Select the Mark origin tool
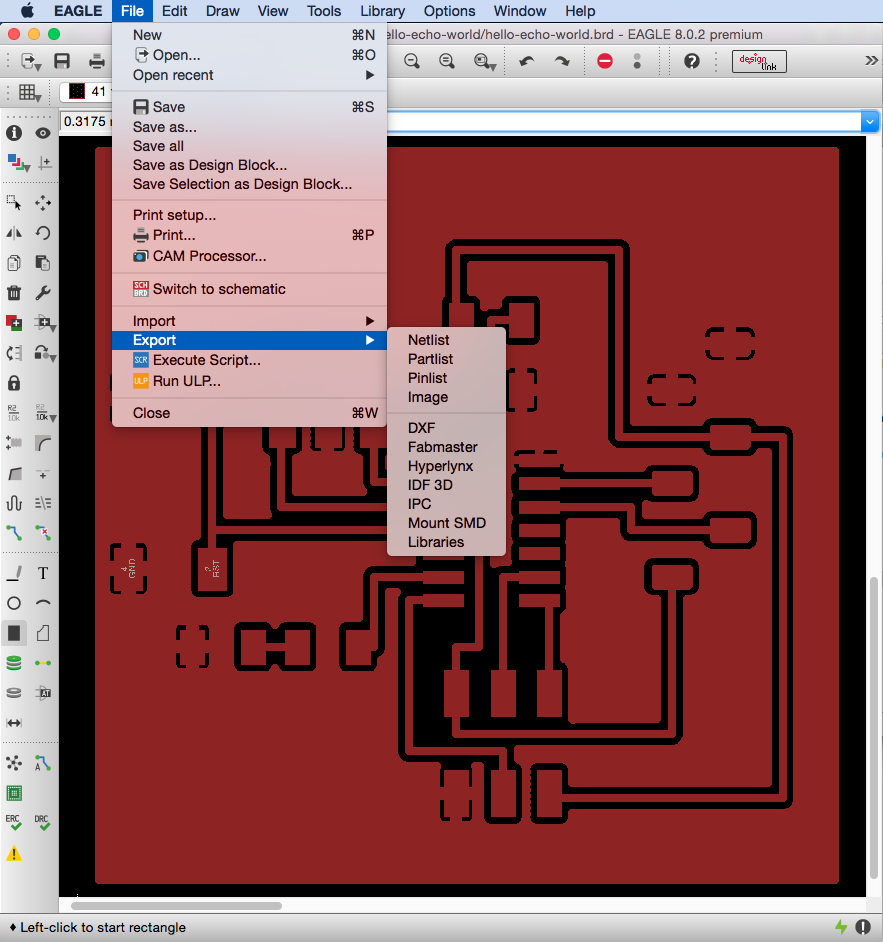The height and width of the screenshot is (942, 883). pos(44,163)
